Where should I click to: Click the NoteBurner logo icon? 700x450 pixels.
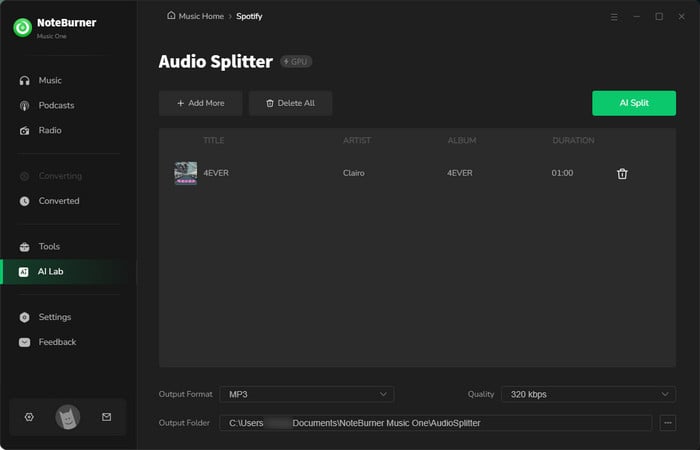coord(22,27)
